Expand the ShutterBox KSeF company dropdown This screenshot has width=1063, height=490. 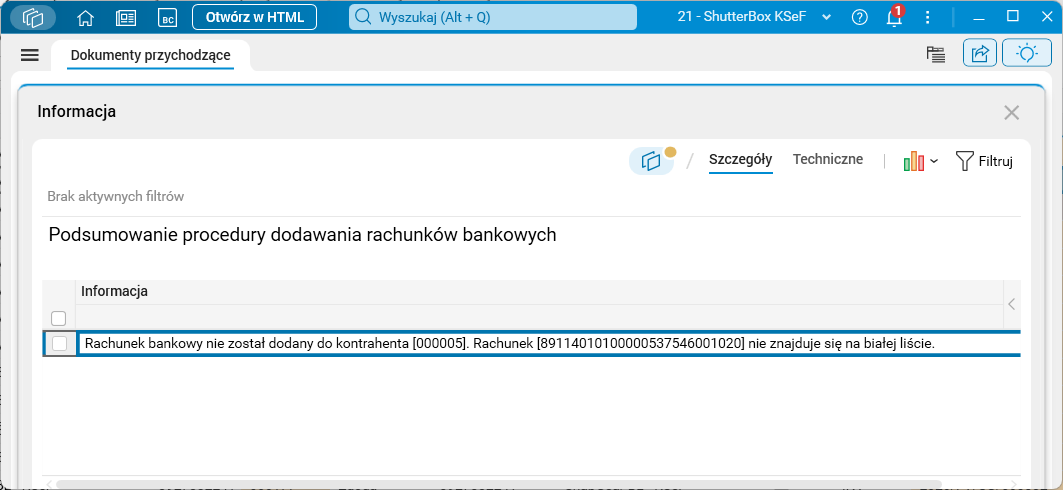(x=826, y=18)
